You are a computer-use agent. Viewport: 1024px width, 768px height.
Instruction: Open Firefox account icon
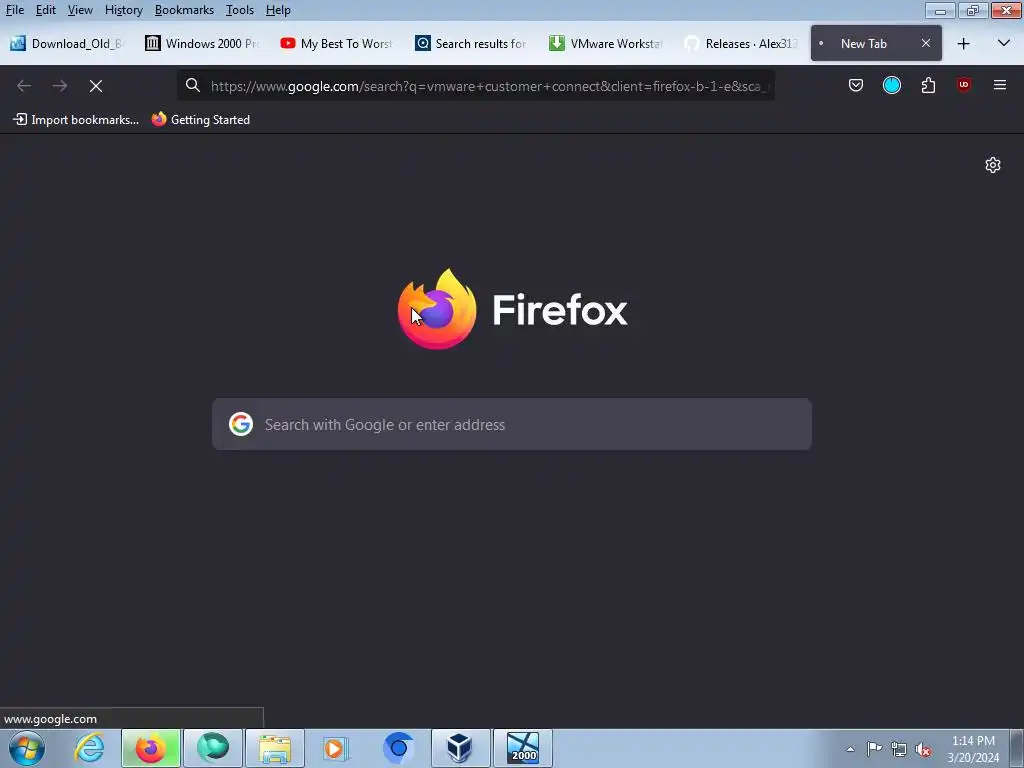point(891,86)
